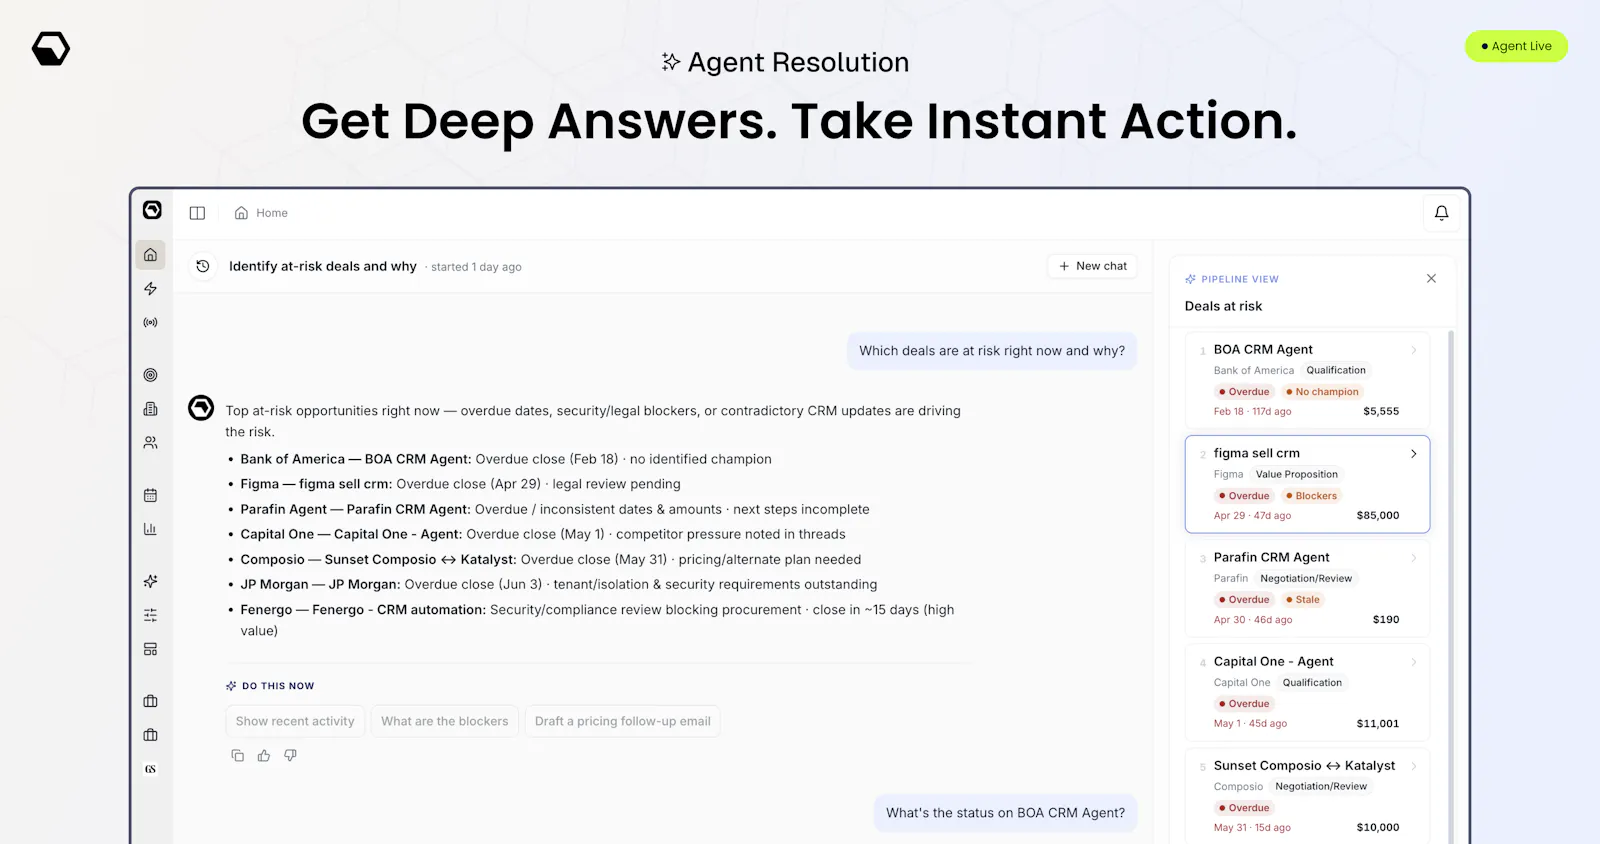
Task: Click the 'figma sell crm' deal title
Action: (x=1257, y=453)
